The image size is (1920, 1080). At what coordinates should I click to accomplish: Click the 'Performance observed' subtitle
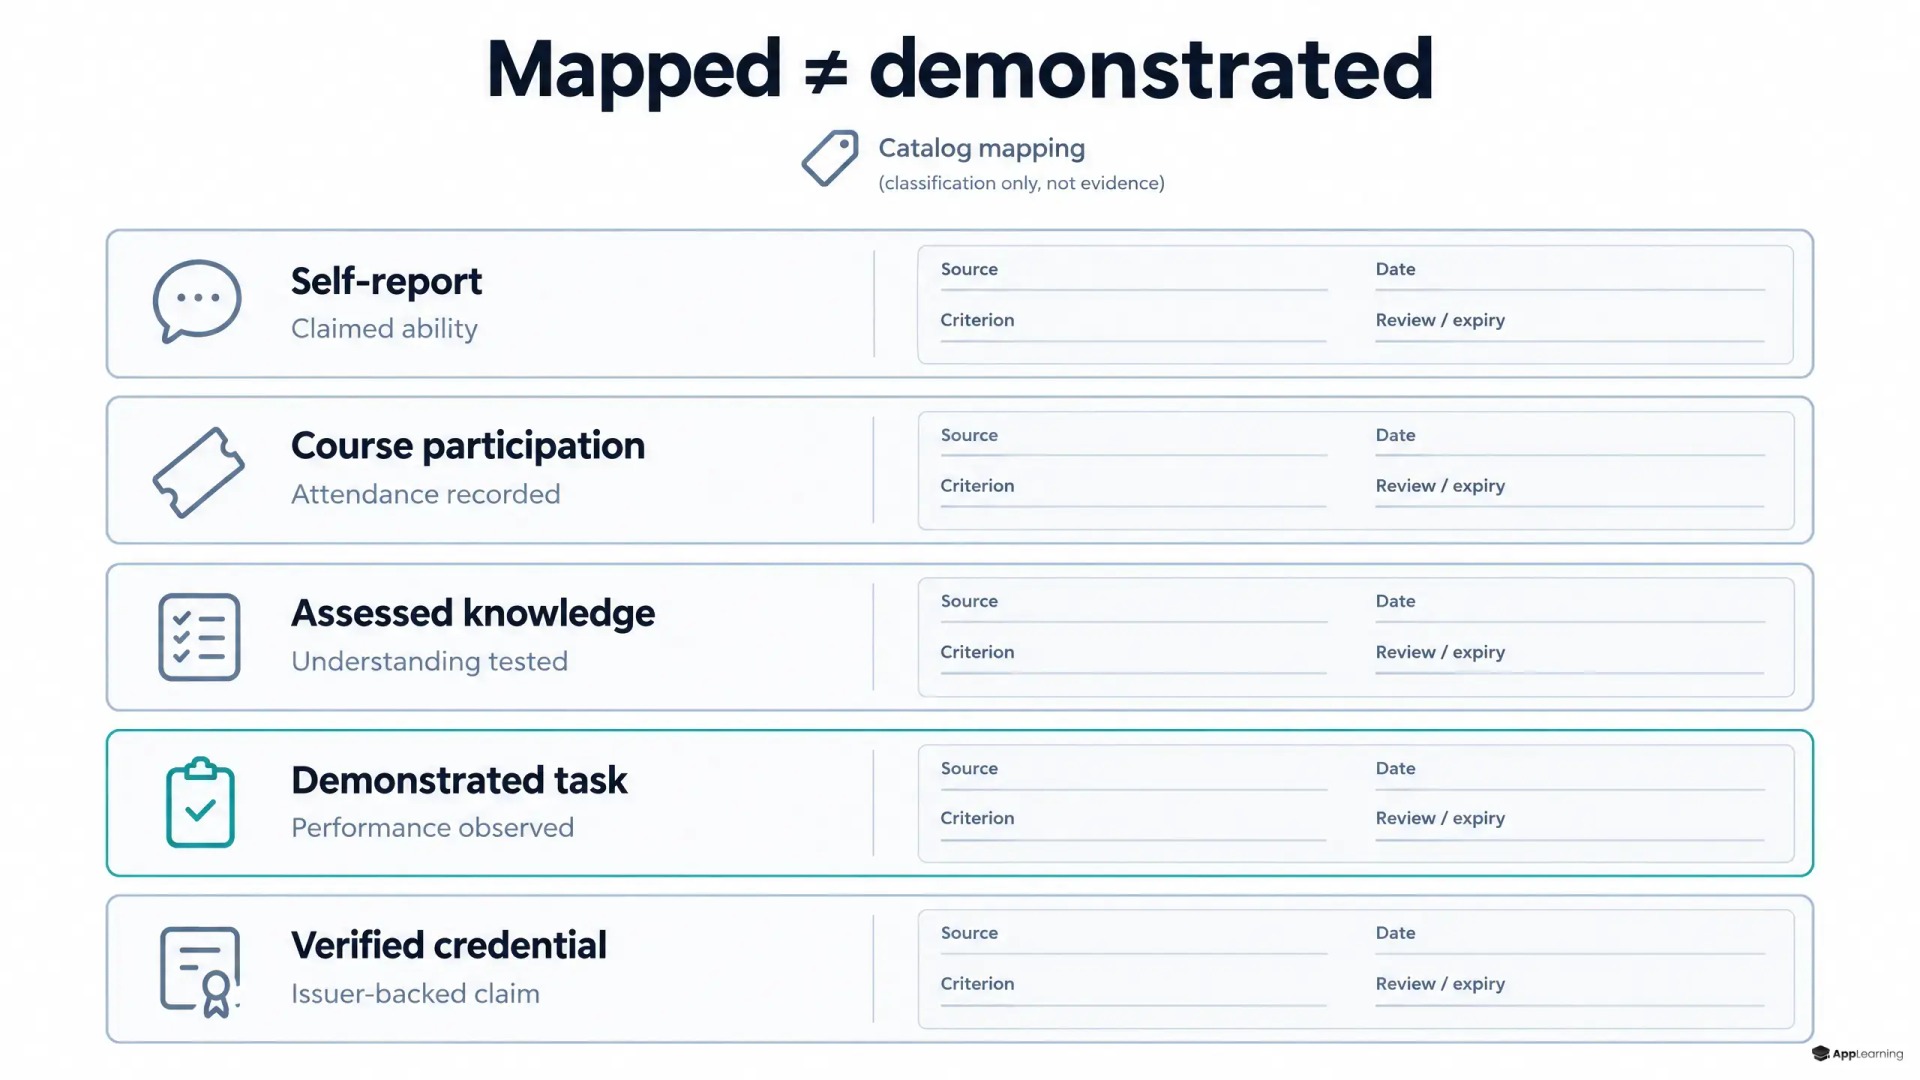pos(432,828)
